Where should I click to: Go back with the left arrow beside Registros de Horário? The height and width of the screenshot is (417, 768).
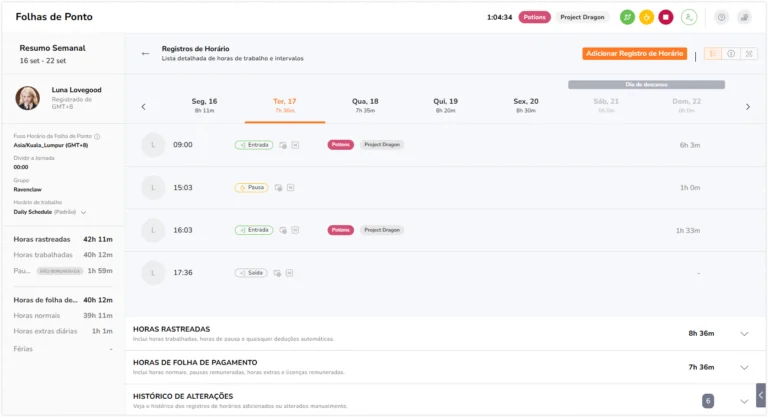[145, 53]
